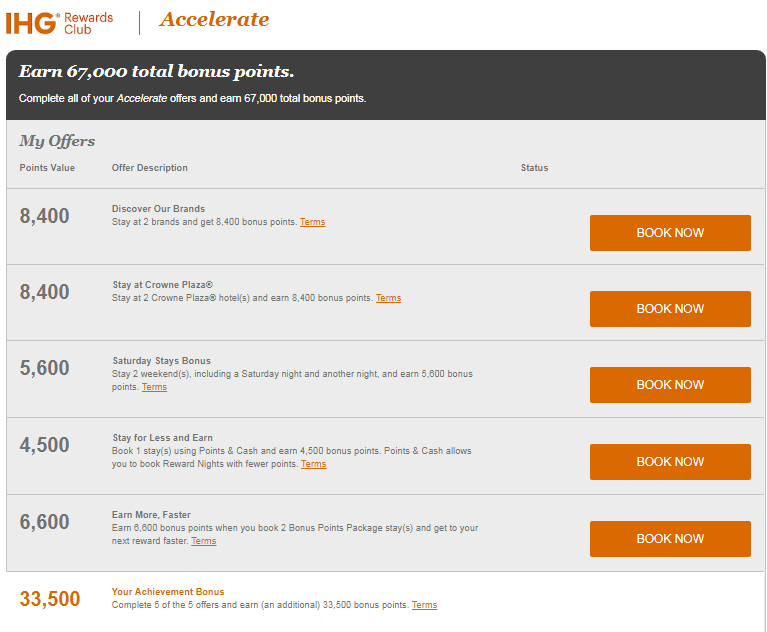Click the 'Points Value' column header
The height and width of the screenshot is (632, 767).
[47, 168]
